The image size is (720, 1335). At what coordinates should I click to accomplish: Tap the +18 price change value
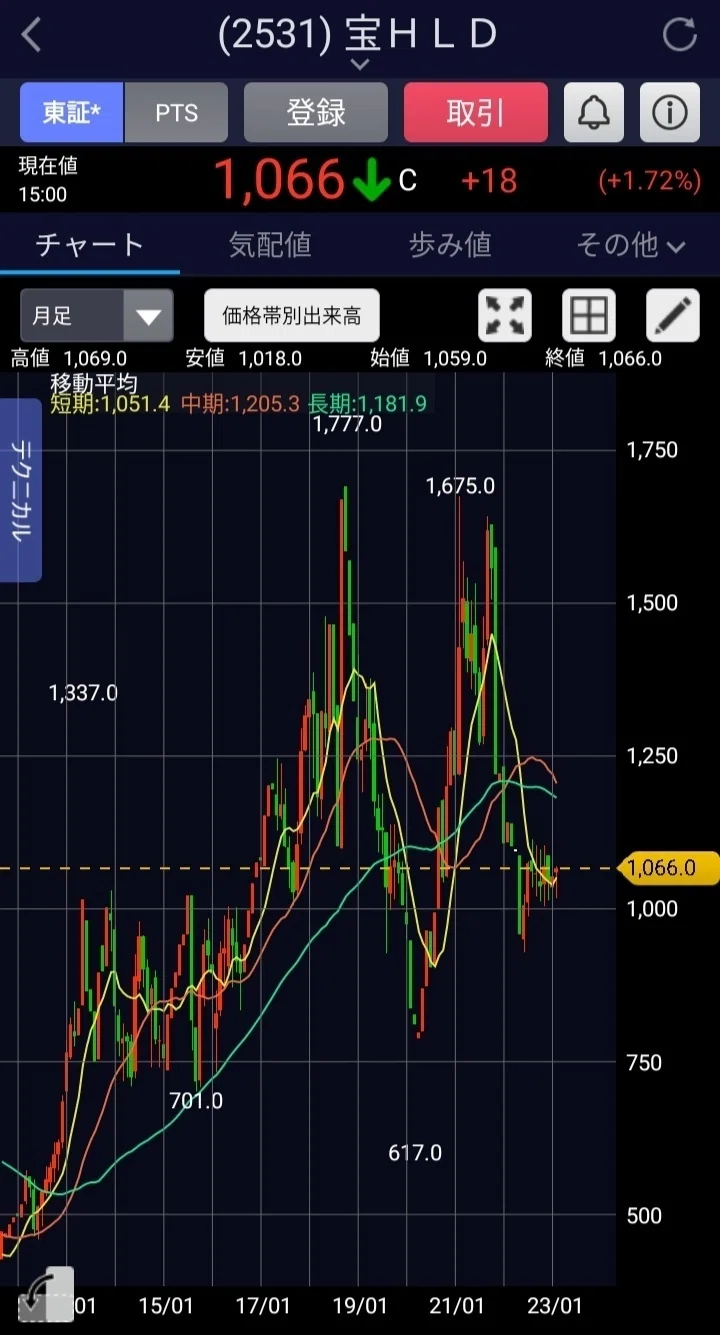(489, 180)
